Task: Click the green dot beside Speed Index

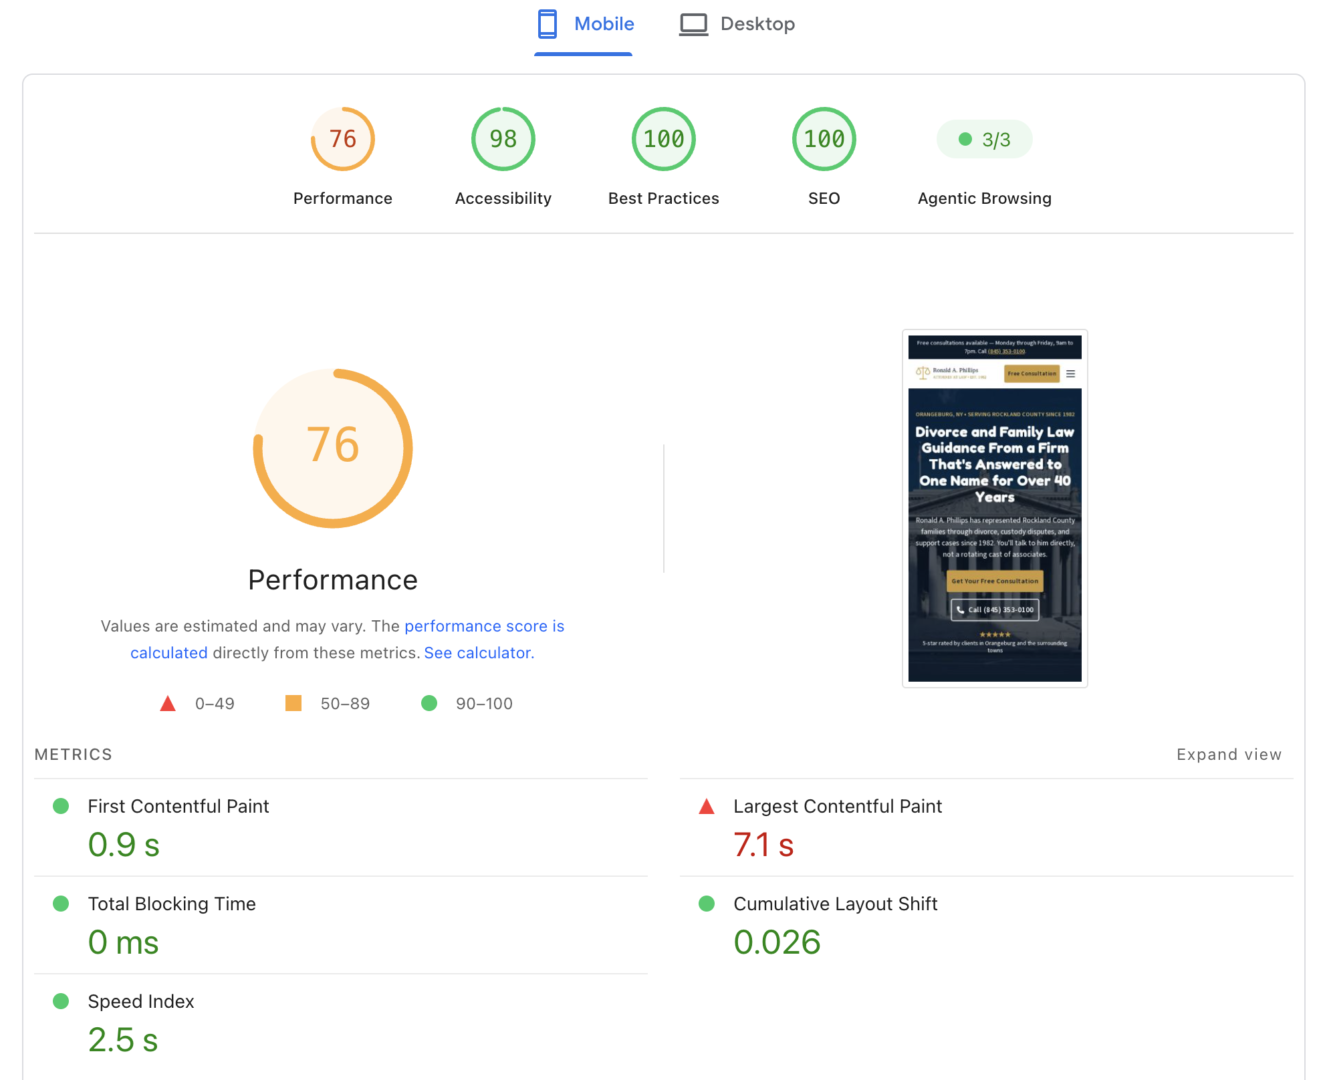Action: (61, 1001)
